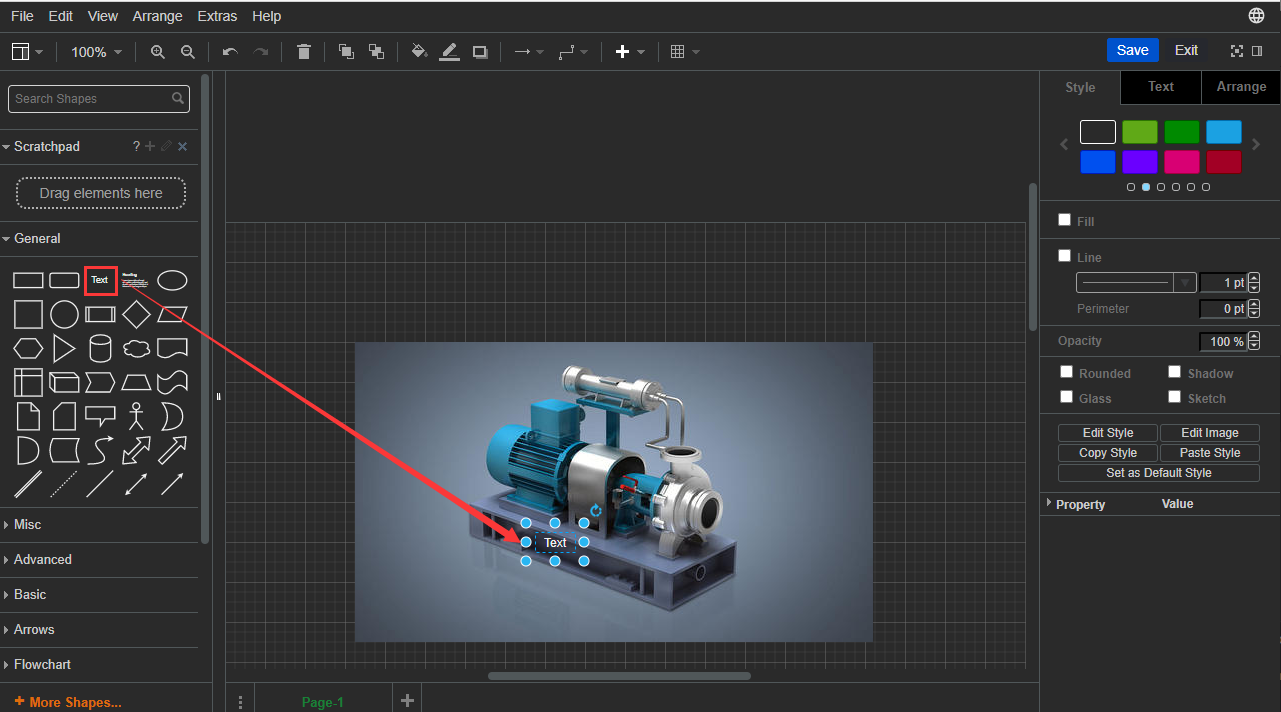Toggle the Glass checkbox
This screenshot has height=712, width=1281.
click(1066, 397)
